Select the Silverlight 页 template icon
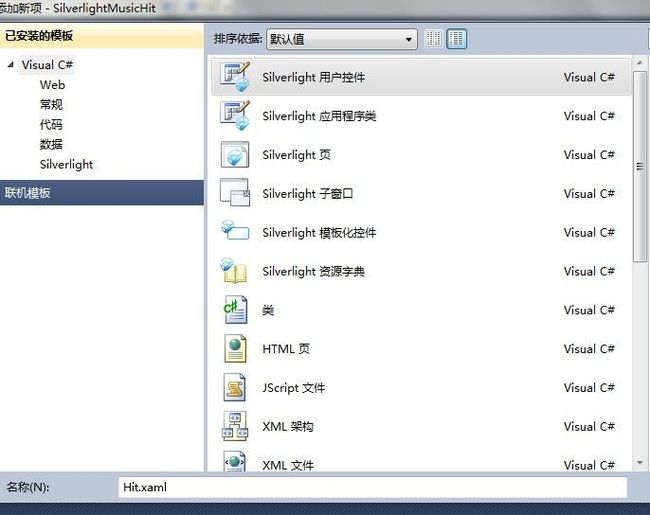650x515 pixels. (235, 155)
